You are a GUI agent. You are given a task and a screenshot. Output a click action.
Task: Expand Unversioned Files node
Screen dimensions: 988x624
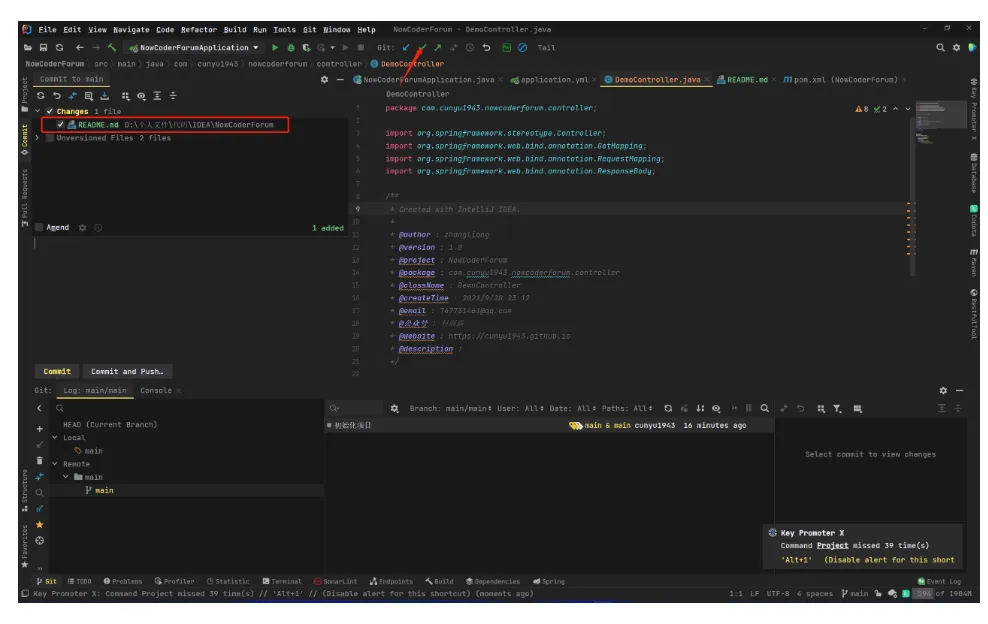coord(38,137)
